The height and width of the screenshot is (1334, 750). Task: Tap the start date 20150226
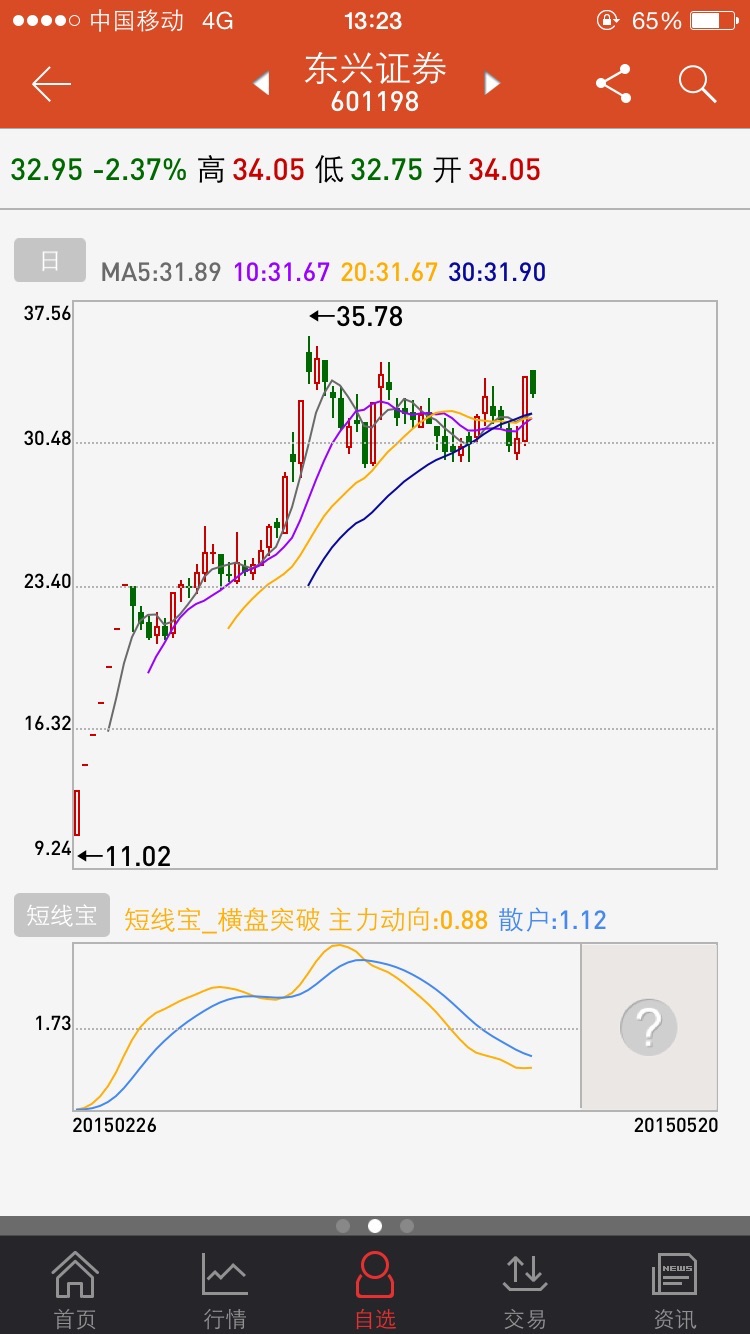click(115, 1125)
